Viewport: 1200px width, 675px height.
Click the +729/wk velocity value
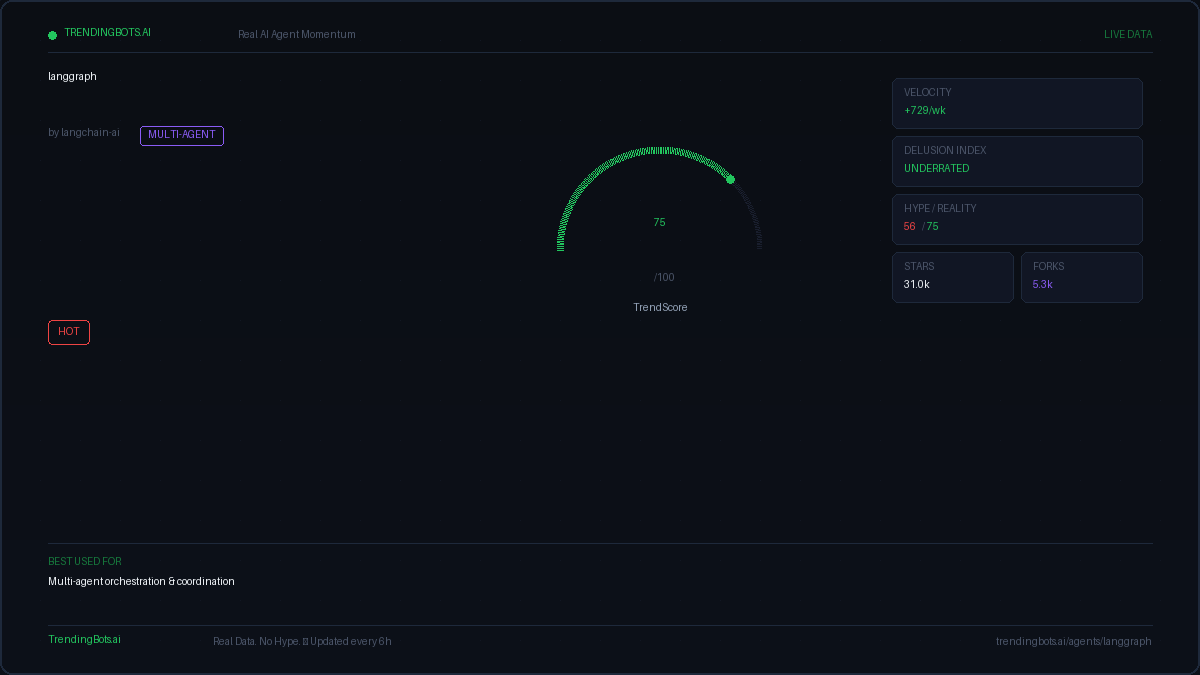coord(924,110)
